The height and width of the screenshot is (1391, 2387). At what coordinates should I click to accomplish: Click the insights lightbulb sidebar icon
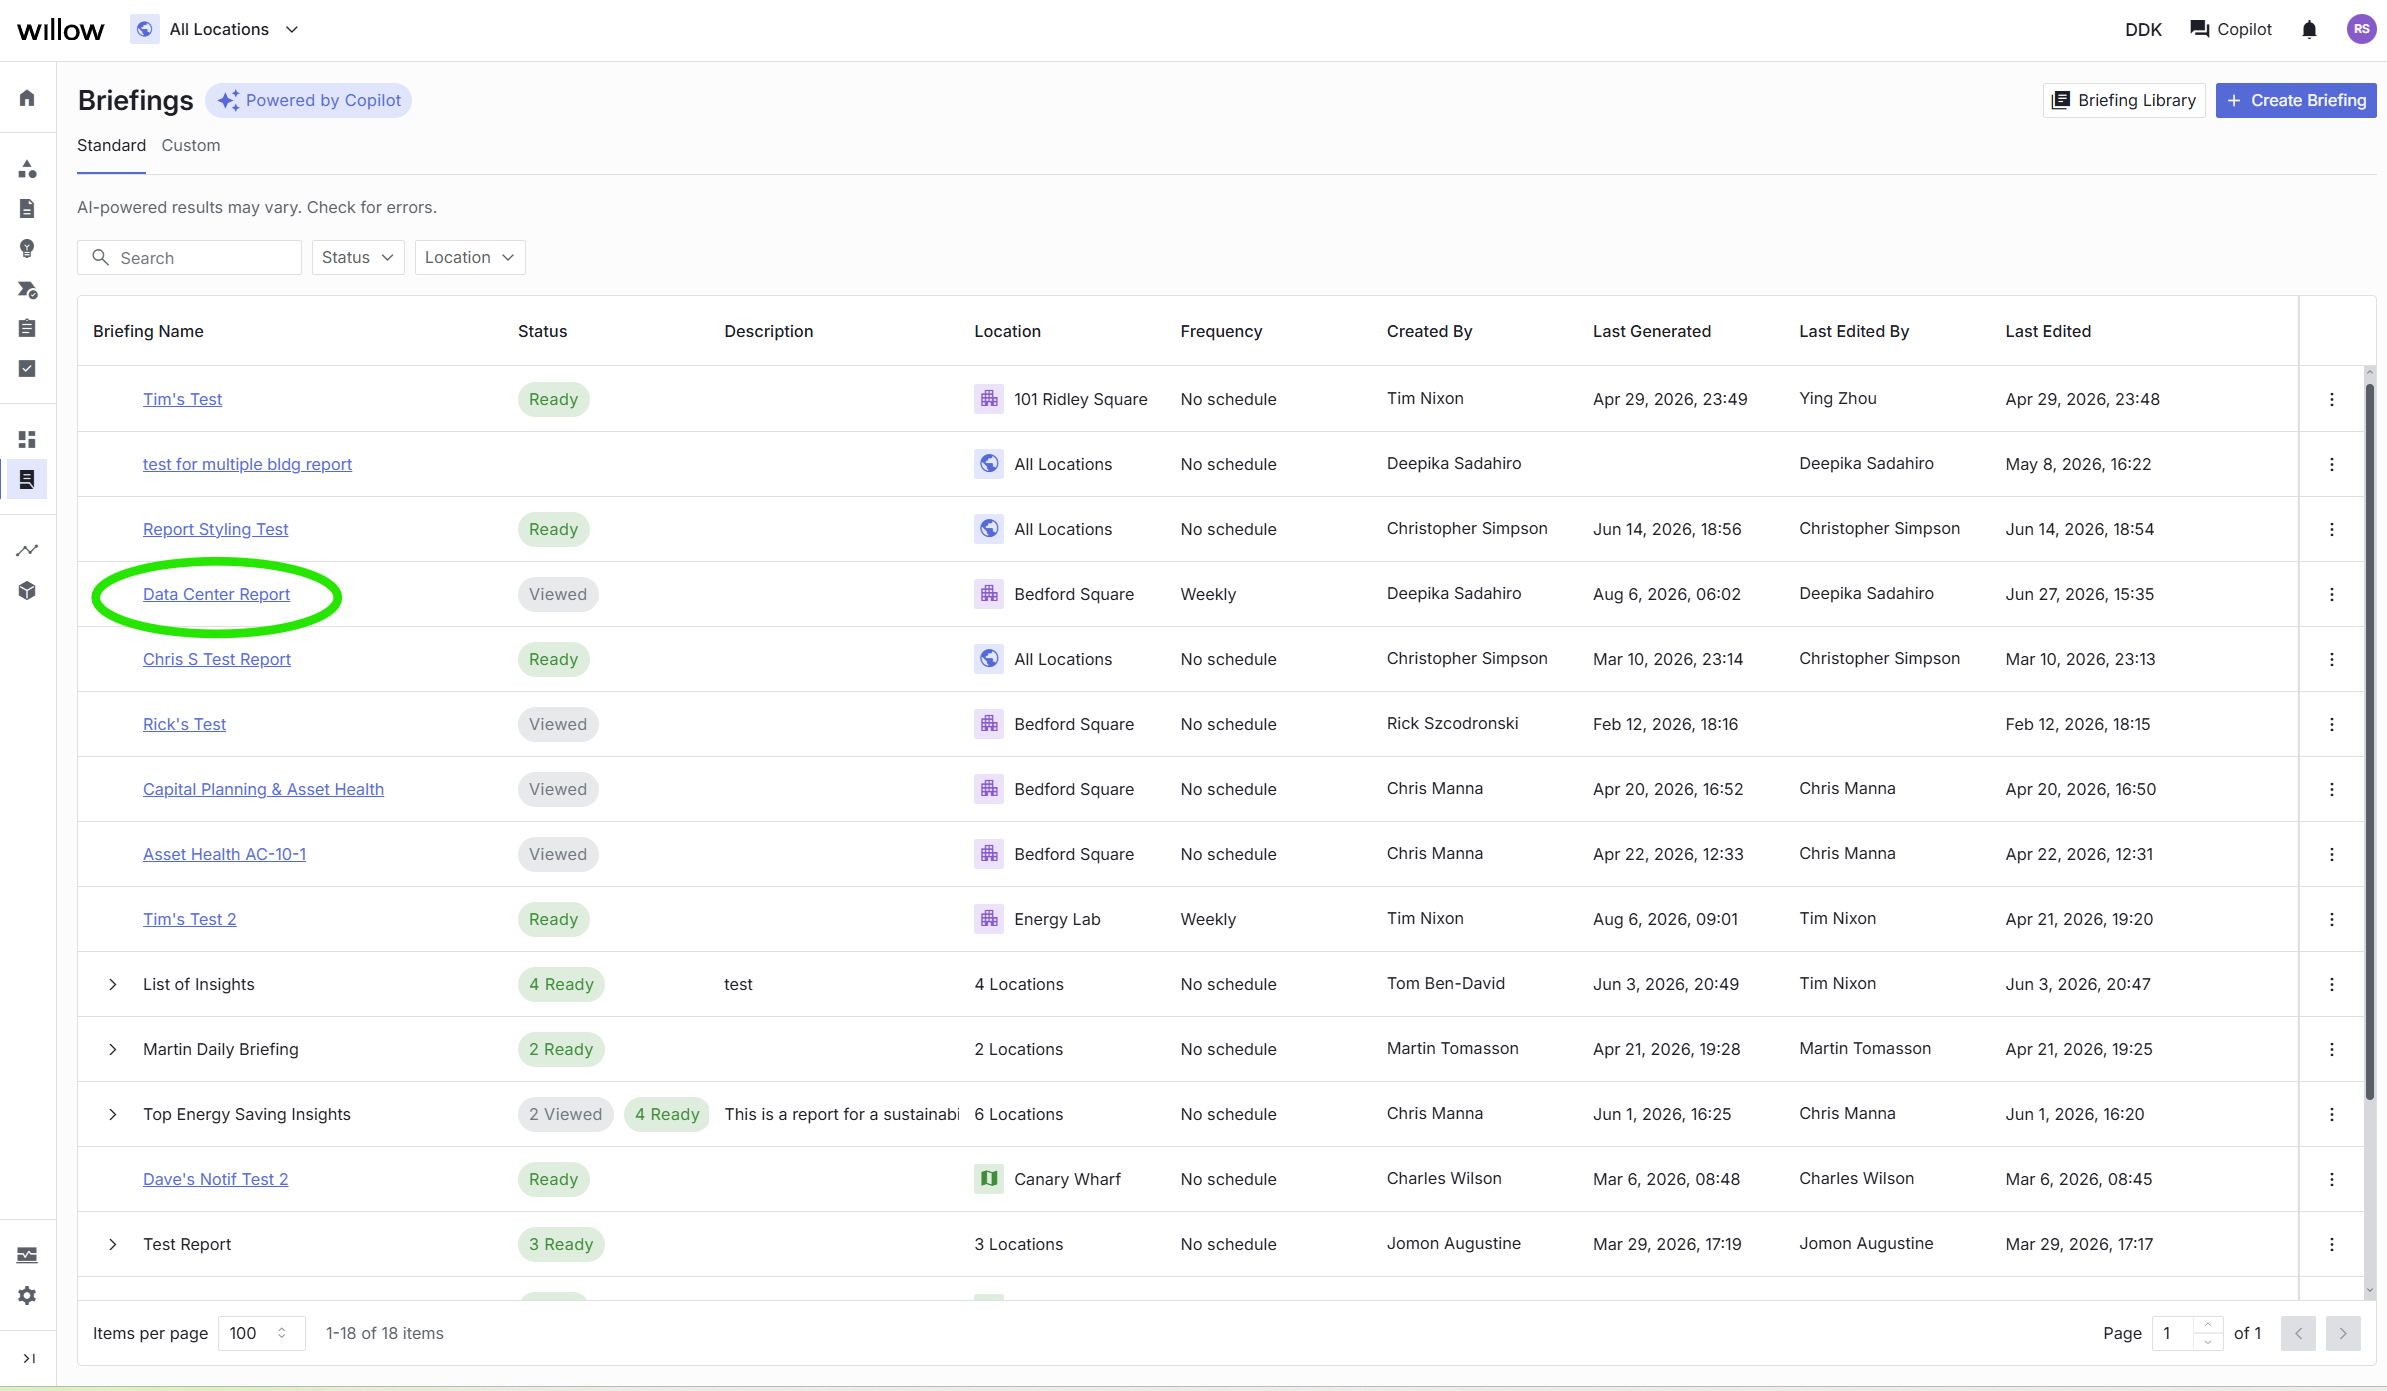(x=27, y=248)
